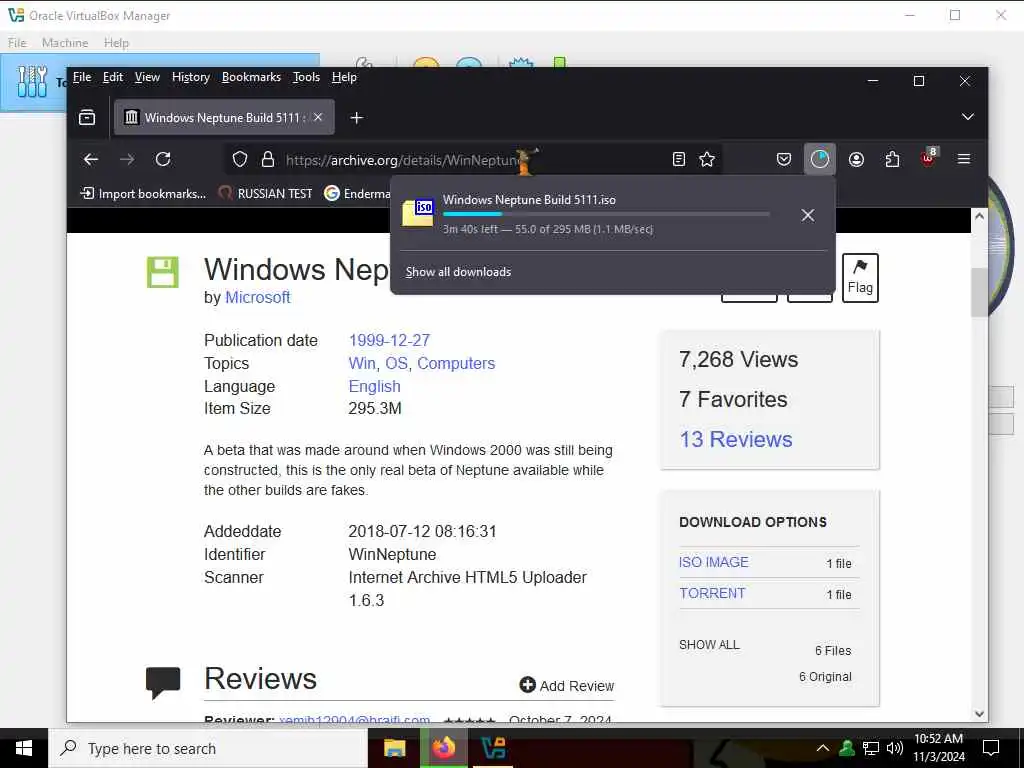Open the Firefox View menu
The height and width of the screenshot is (768, 1024).
click(147, 77)
